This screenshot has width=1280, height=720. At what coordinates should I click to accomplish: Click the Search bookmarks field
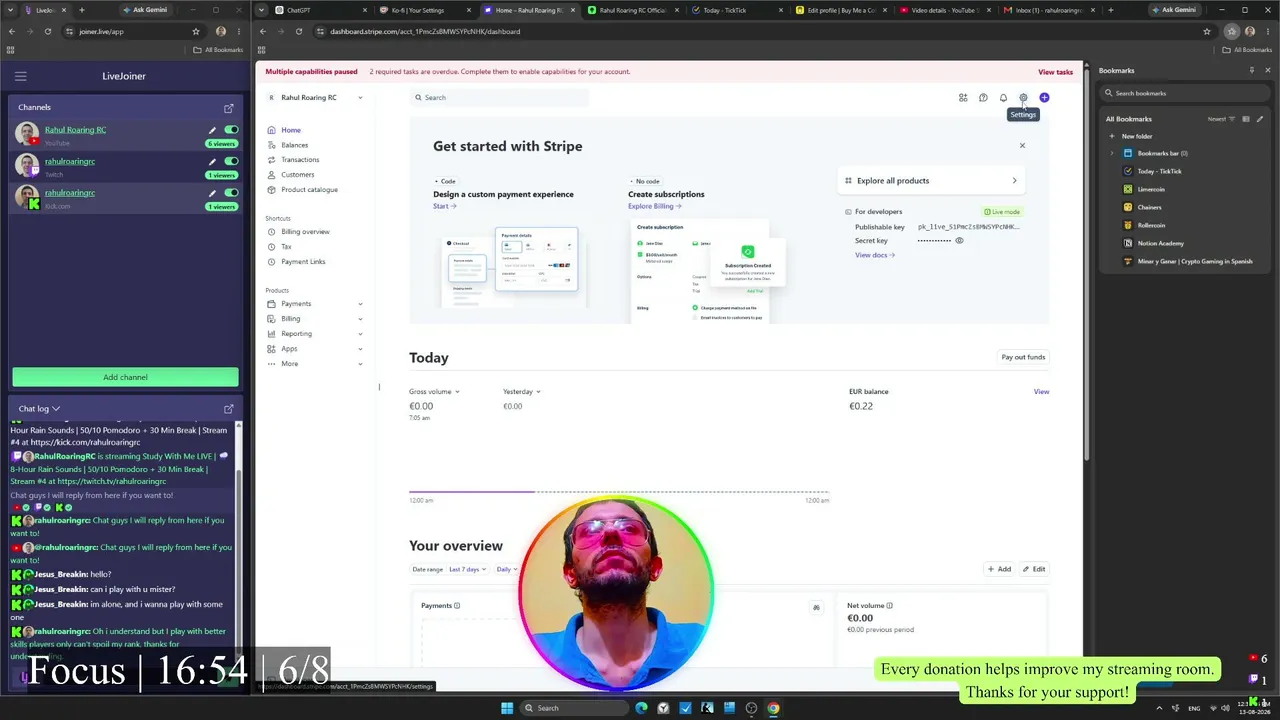pos(1185,93)
